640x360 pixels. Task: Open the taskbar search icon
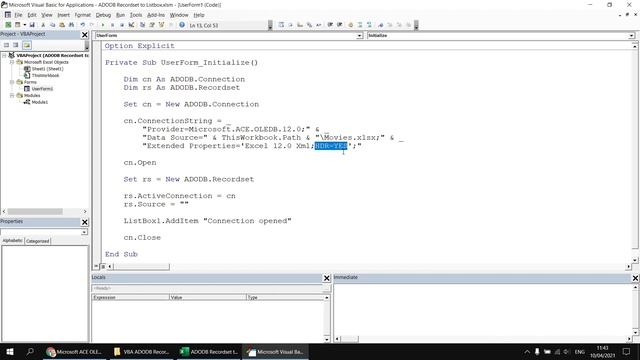pyautogui.click(x=30, y=351)
